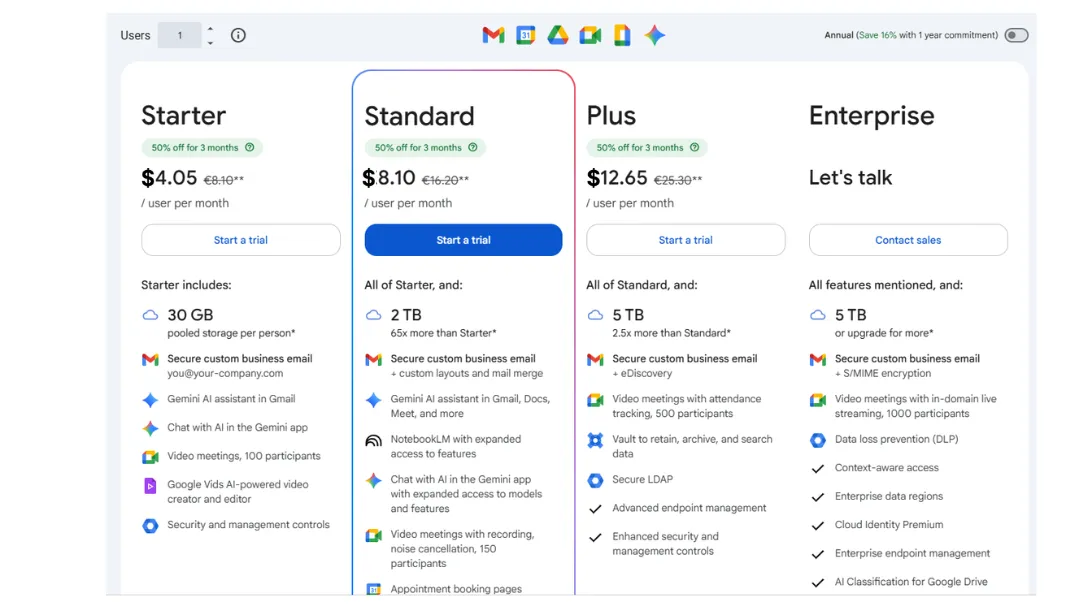Click Gmail icon by Starter business email
This screenshot has height=608, width=1080.
point(150,359)
